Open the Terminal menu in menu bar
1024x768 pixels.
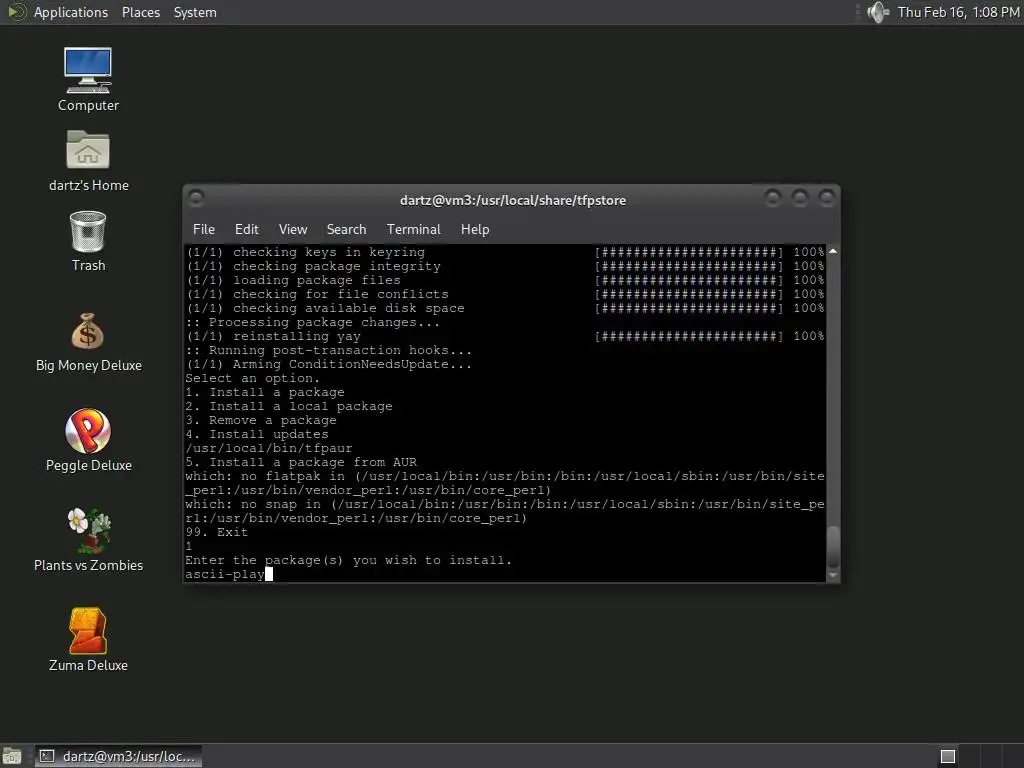(x=413, y=229)
